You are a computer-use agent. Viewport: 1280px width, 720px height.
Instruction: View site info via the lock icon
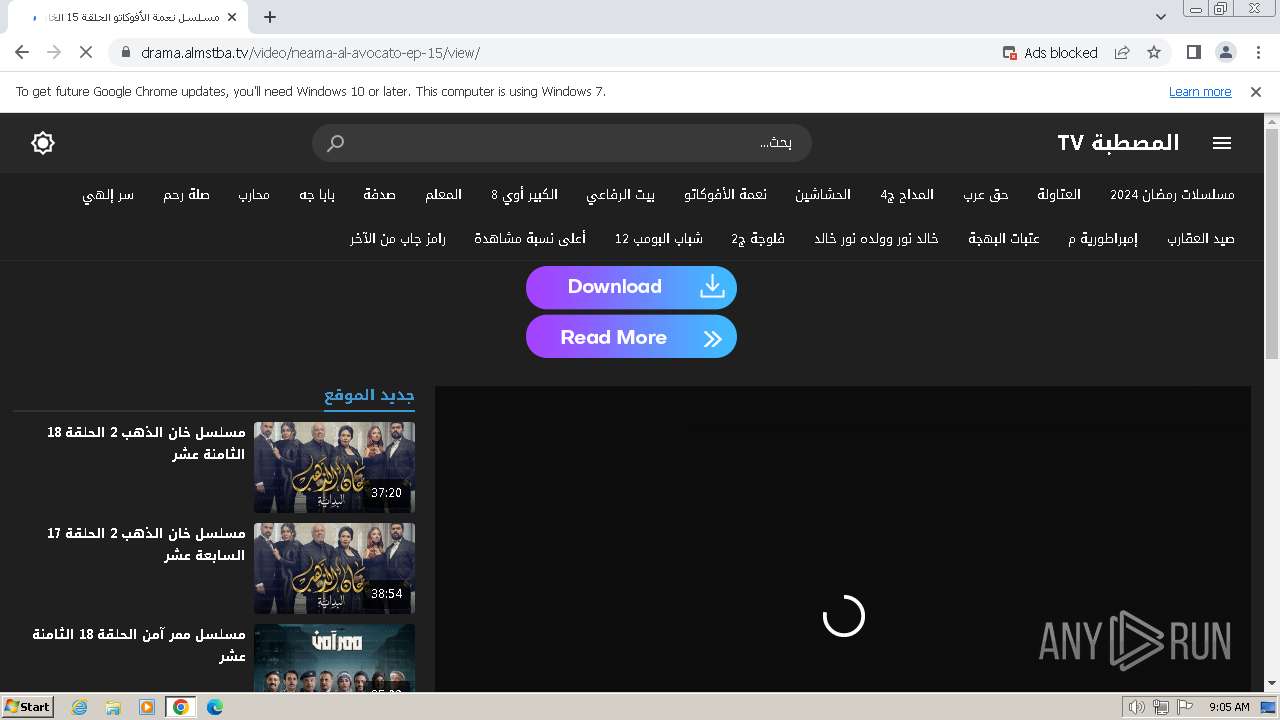pyautogui.click(x=125, y=52)
